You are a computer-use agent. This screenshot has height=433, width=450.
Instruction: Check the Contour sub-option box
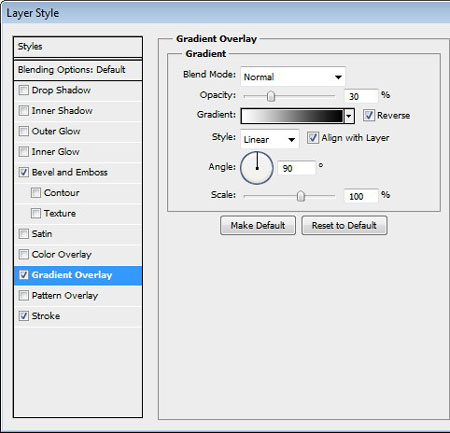pos(36,193)
